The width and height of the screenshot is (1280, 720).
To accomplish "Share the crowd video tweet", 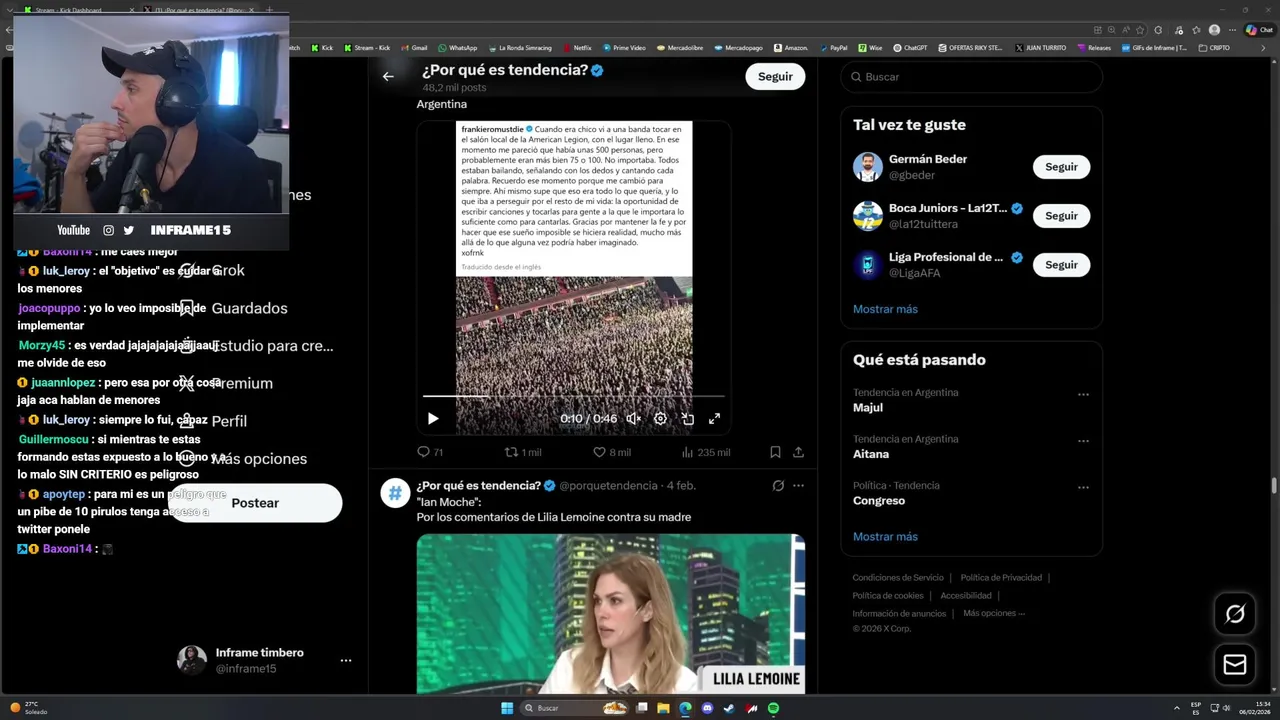I will pos(798,452).
